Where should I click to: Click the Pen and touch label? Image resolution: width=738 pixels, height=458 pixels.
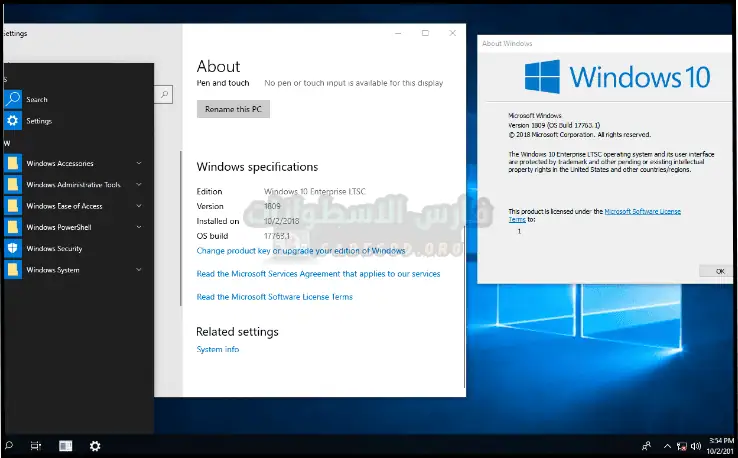pos(223,83)
